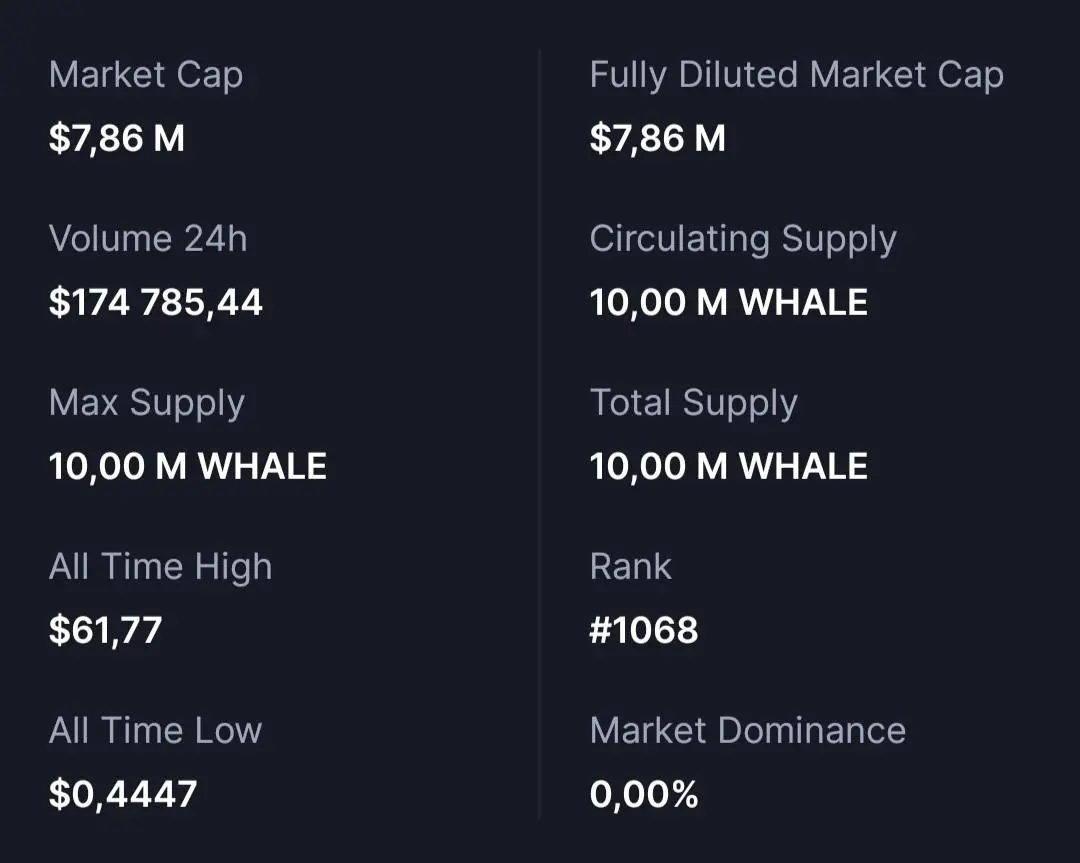Select the $0,4447 all time low value
1080x863 pixels.
(x=123, y=794)
